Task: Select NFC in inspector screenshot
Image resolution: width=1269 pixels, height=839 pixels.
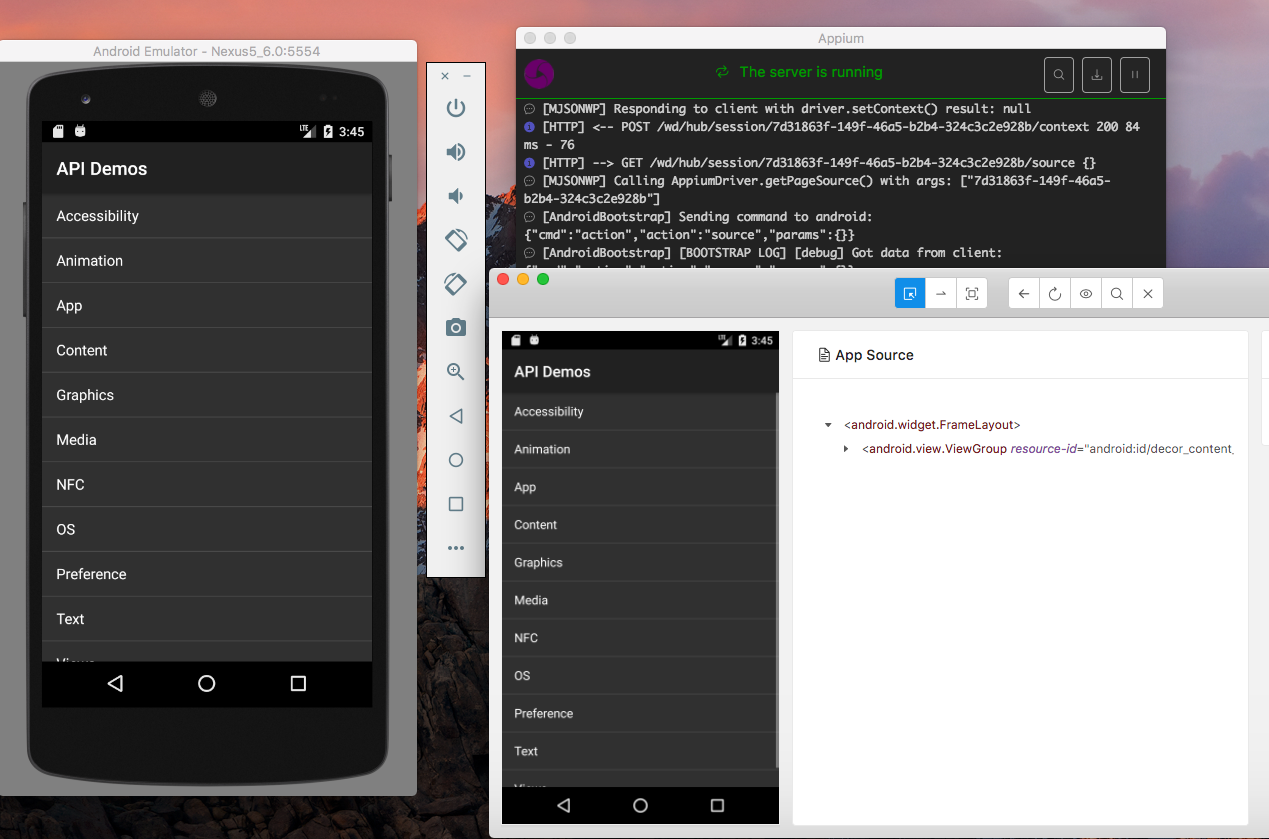Action: click(x=639, y=638)
